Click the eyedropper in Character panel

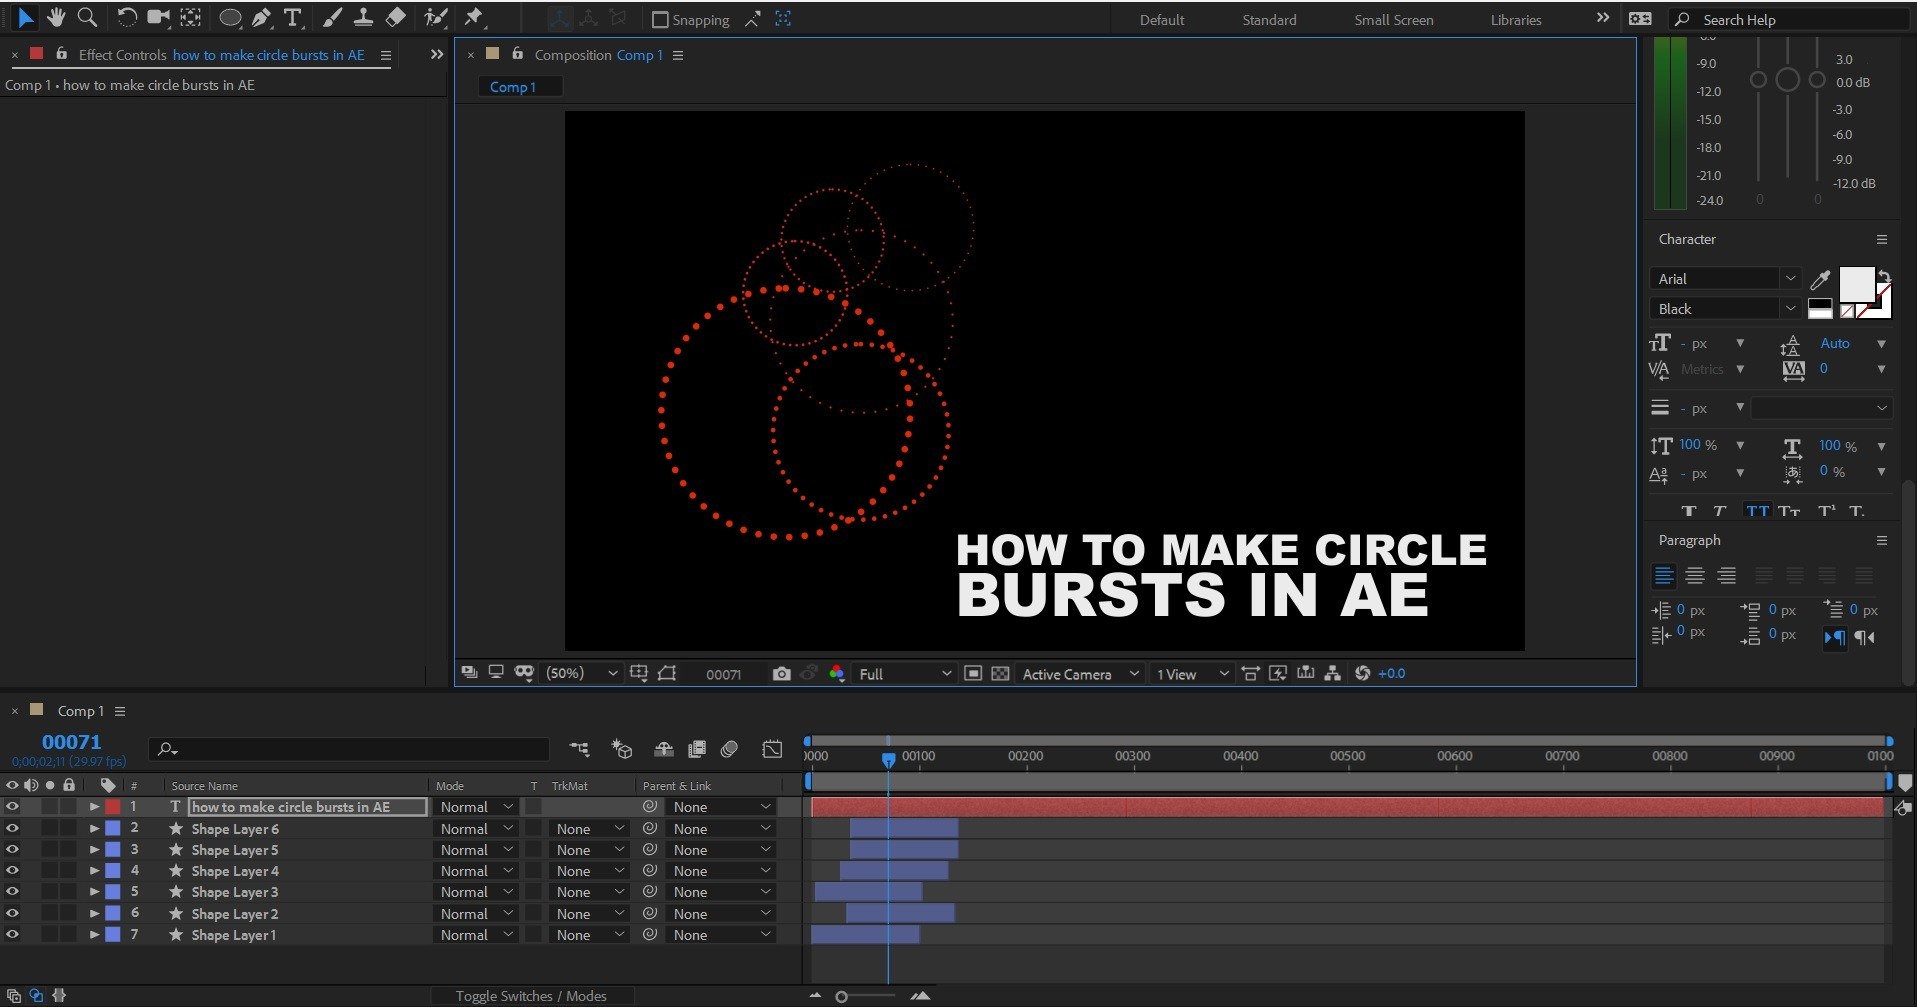[x=1820, y=280]
